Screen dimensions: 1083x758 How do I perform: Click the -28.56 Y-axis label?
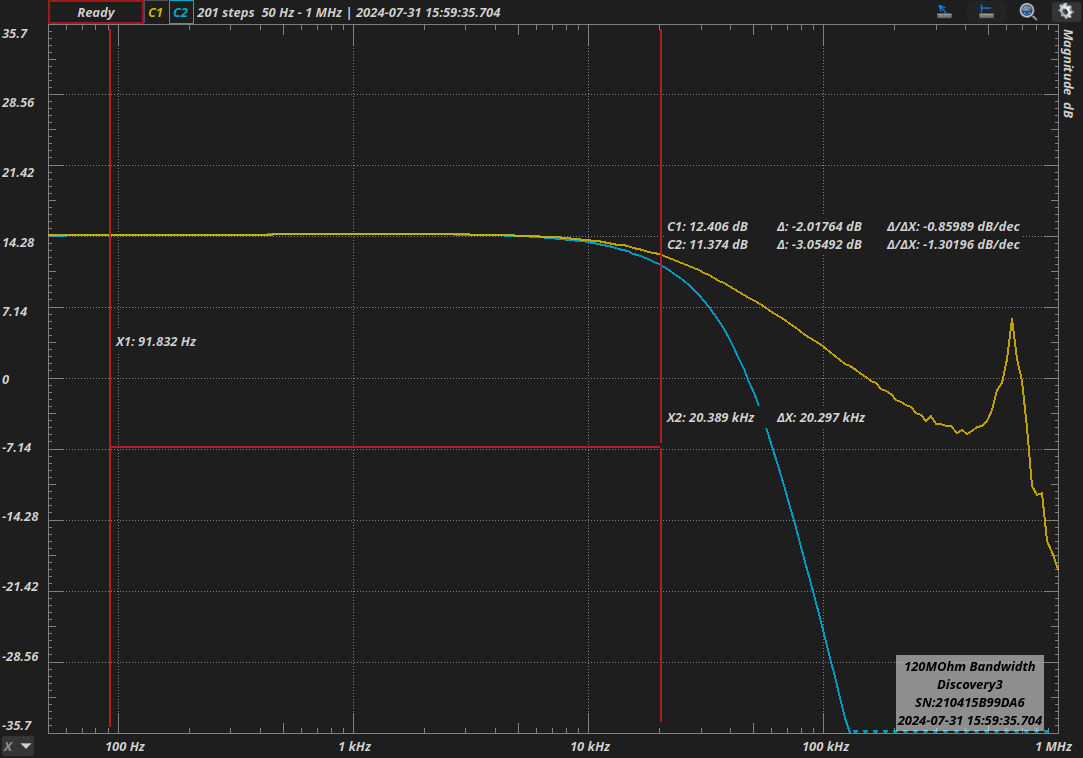coord(20,656)
